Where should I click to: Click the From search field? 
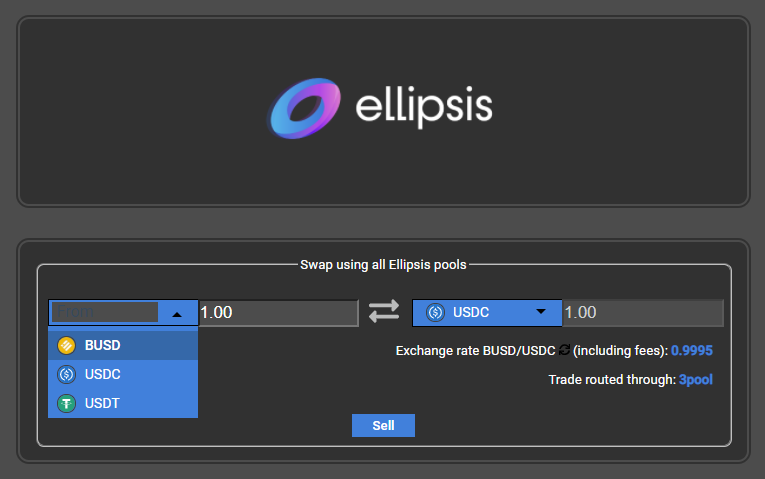tap(105, 312)
